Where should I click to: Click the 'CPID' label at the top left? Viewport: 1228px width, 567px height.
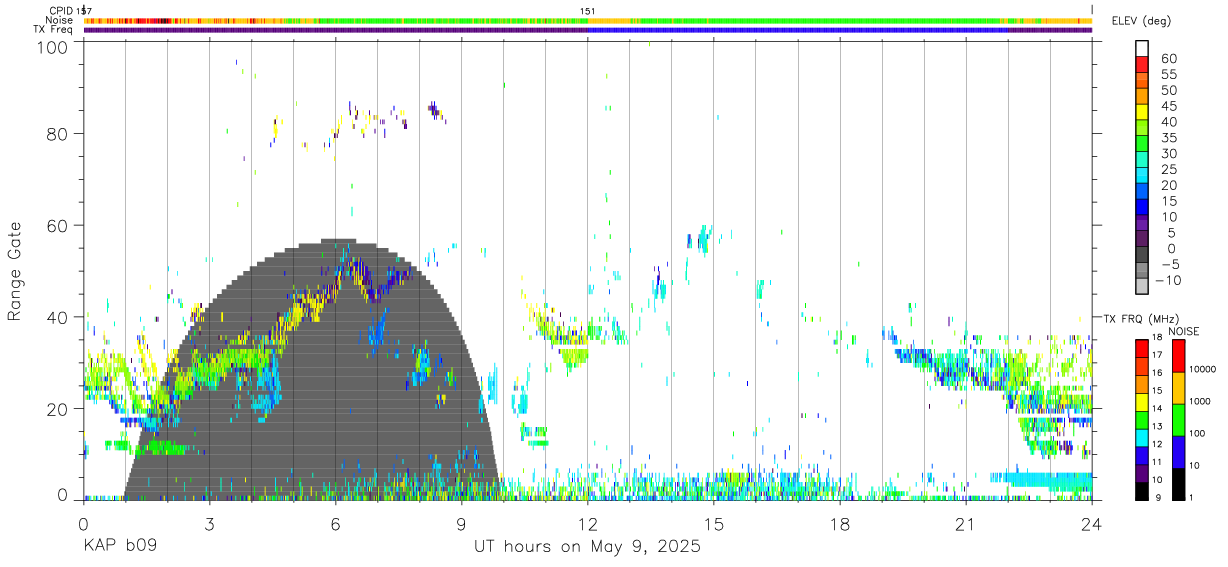(60, 10)
